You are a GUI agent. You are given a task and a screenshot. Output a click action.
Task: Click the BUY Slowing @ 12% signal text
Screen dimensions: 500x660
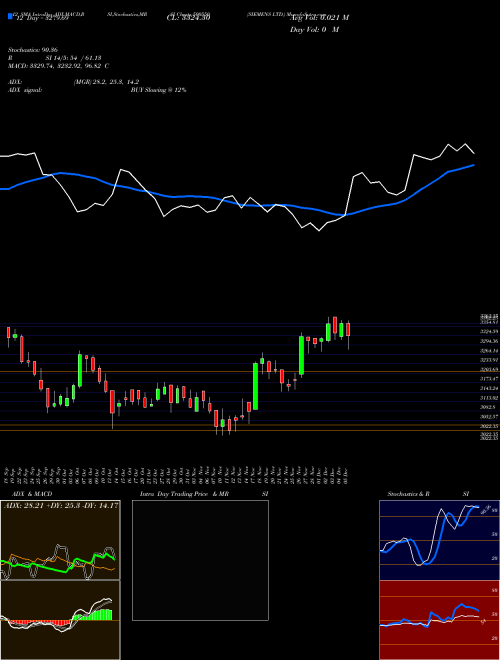tap(158, 90)
